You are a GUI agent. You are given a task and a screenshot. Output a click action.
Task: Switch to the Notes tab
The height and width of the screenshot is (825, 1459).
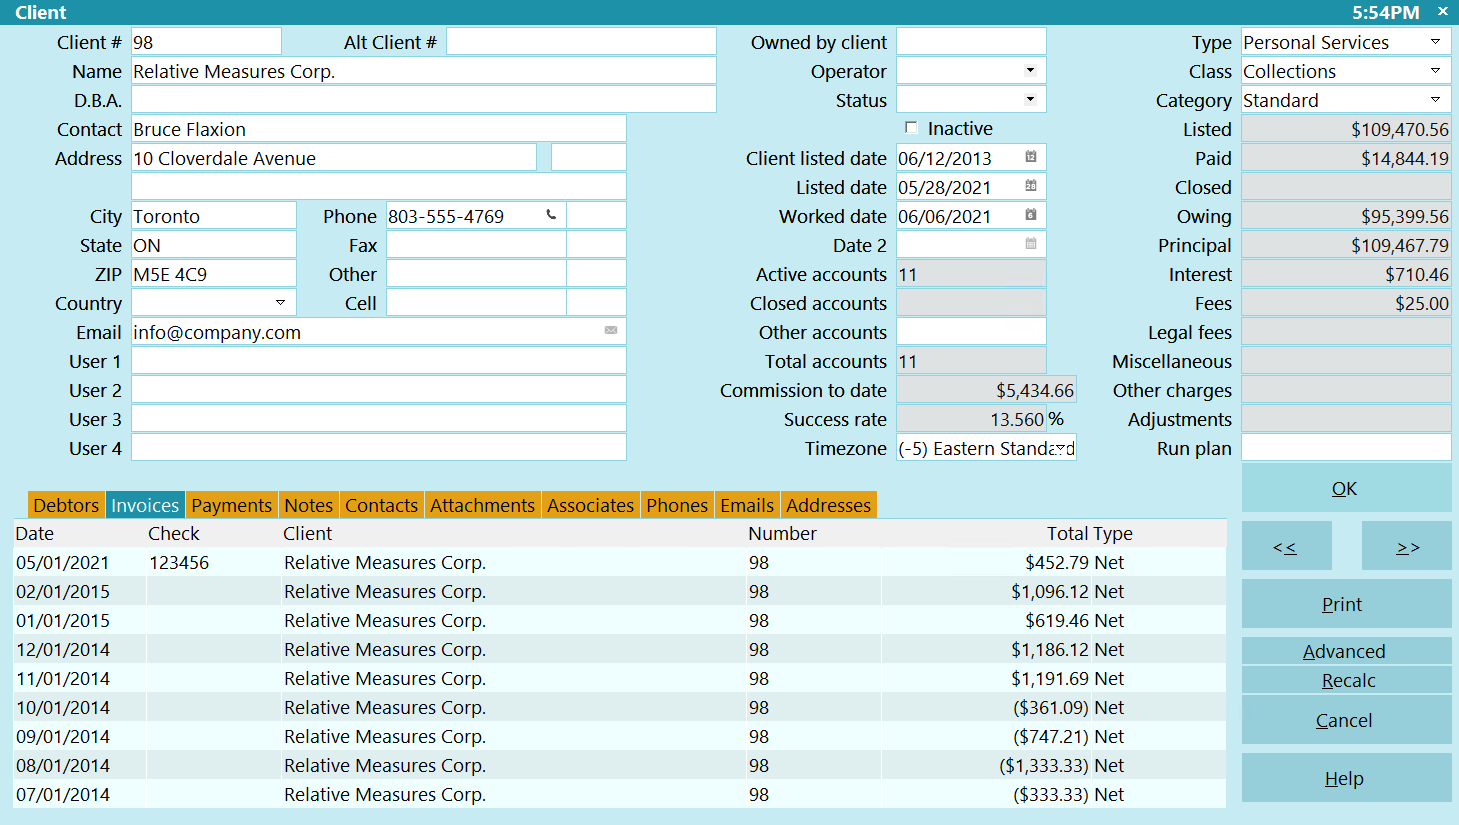[309, 505]
